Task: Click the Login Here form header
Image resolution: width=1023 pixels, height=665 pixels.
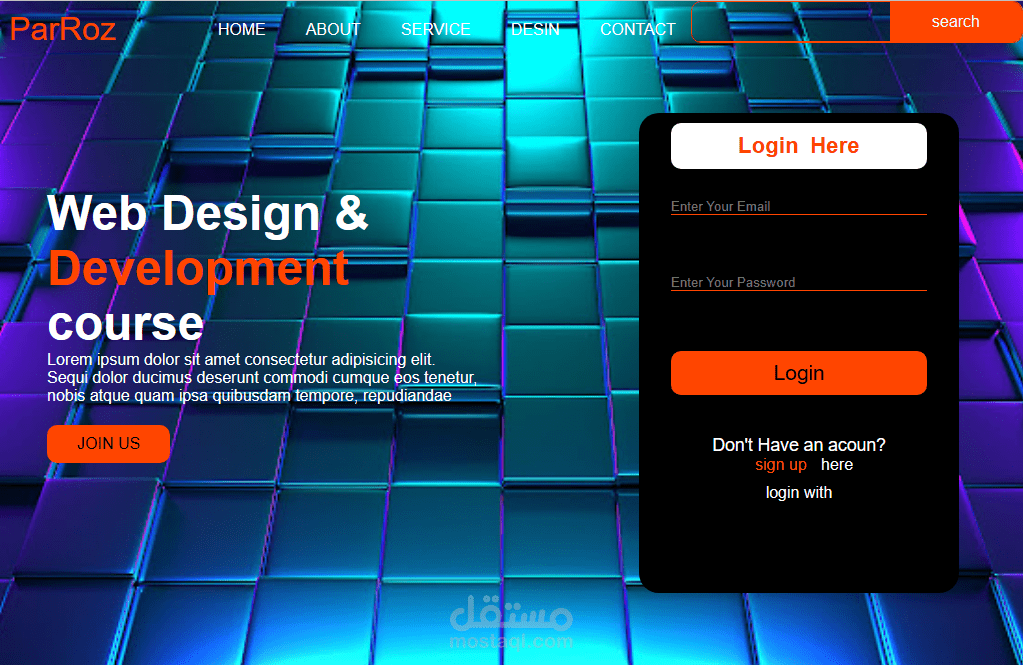Action: point(798,145)
